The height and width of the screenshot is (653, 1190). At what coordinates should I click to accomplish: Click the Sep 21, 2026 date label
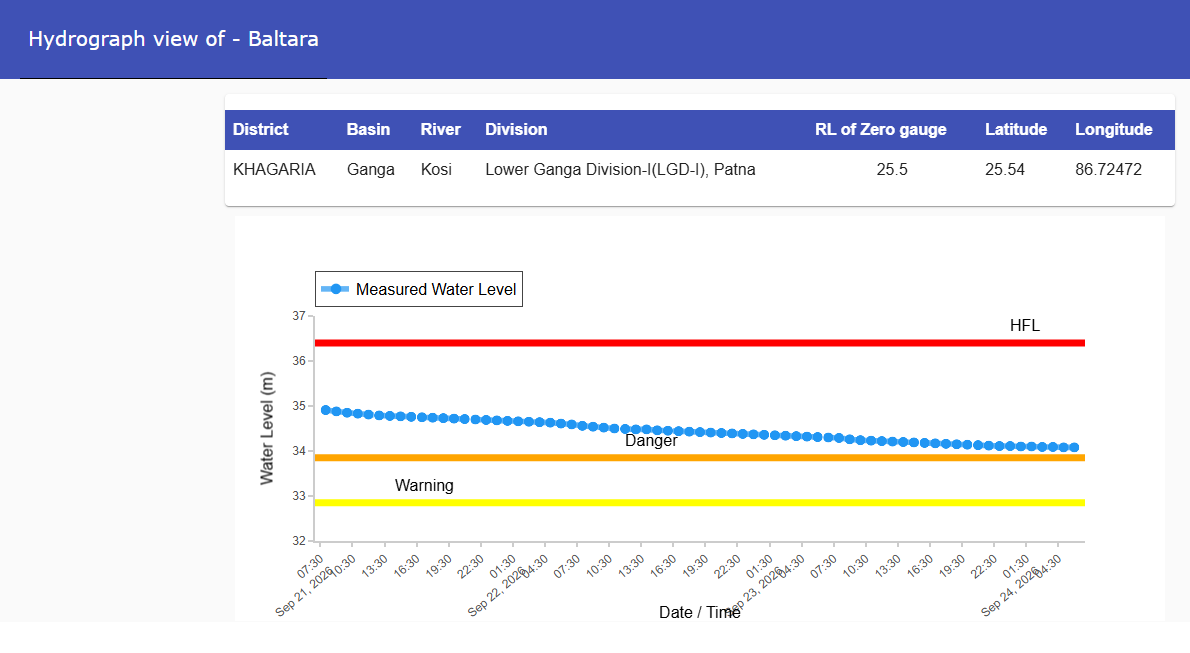point(304,591)
